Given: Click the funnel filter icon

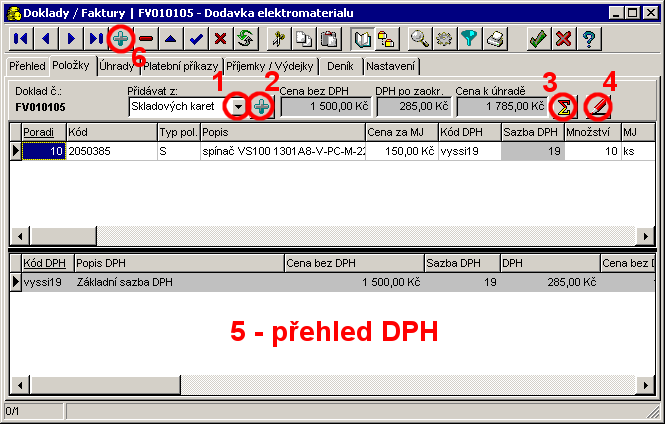Looking at the screenshot, I should (470, 39).
